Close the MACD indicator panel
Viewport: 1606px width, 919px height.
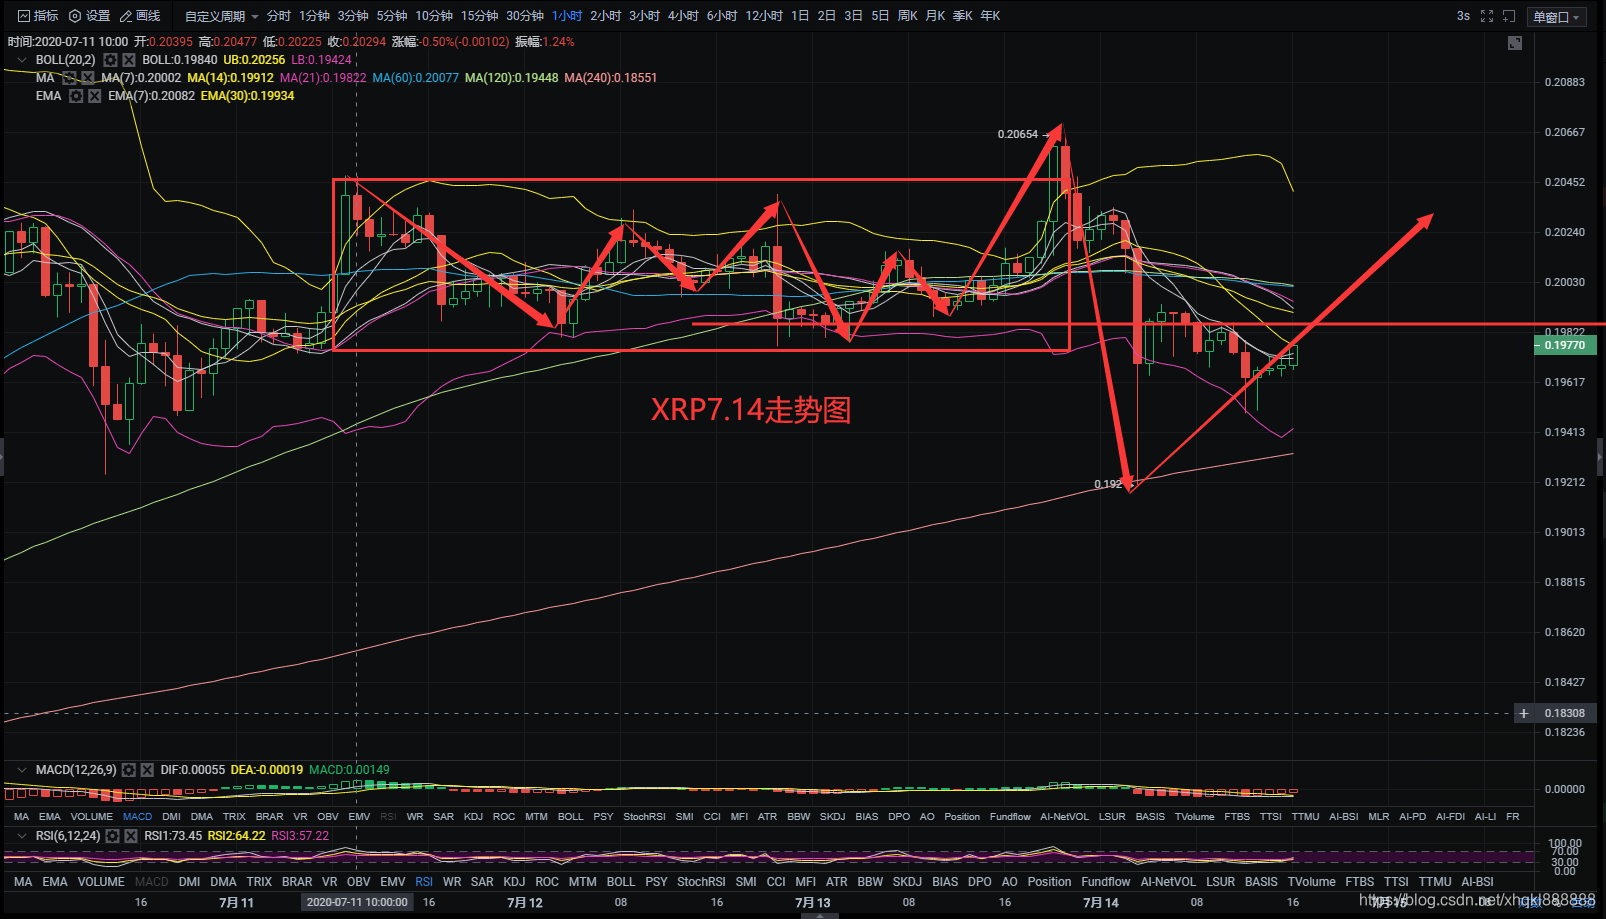(x=148, y=770)
